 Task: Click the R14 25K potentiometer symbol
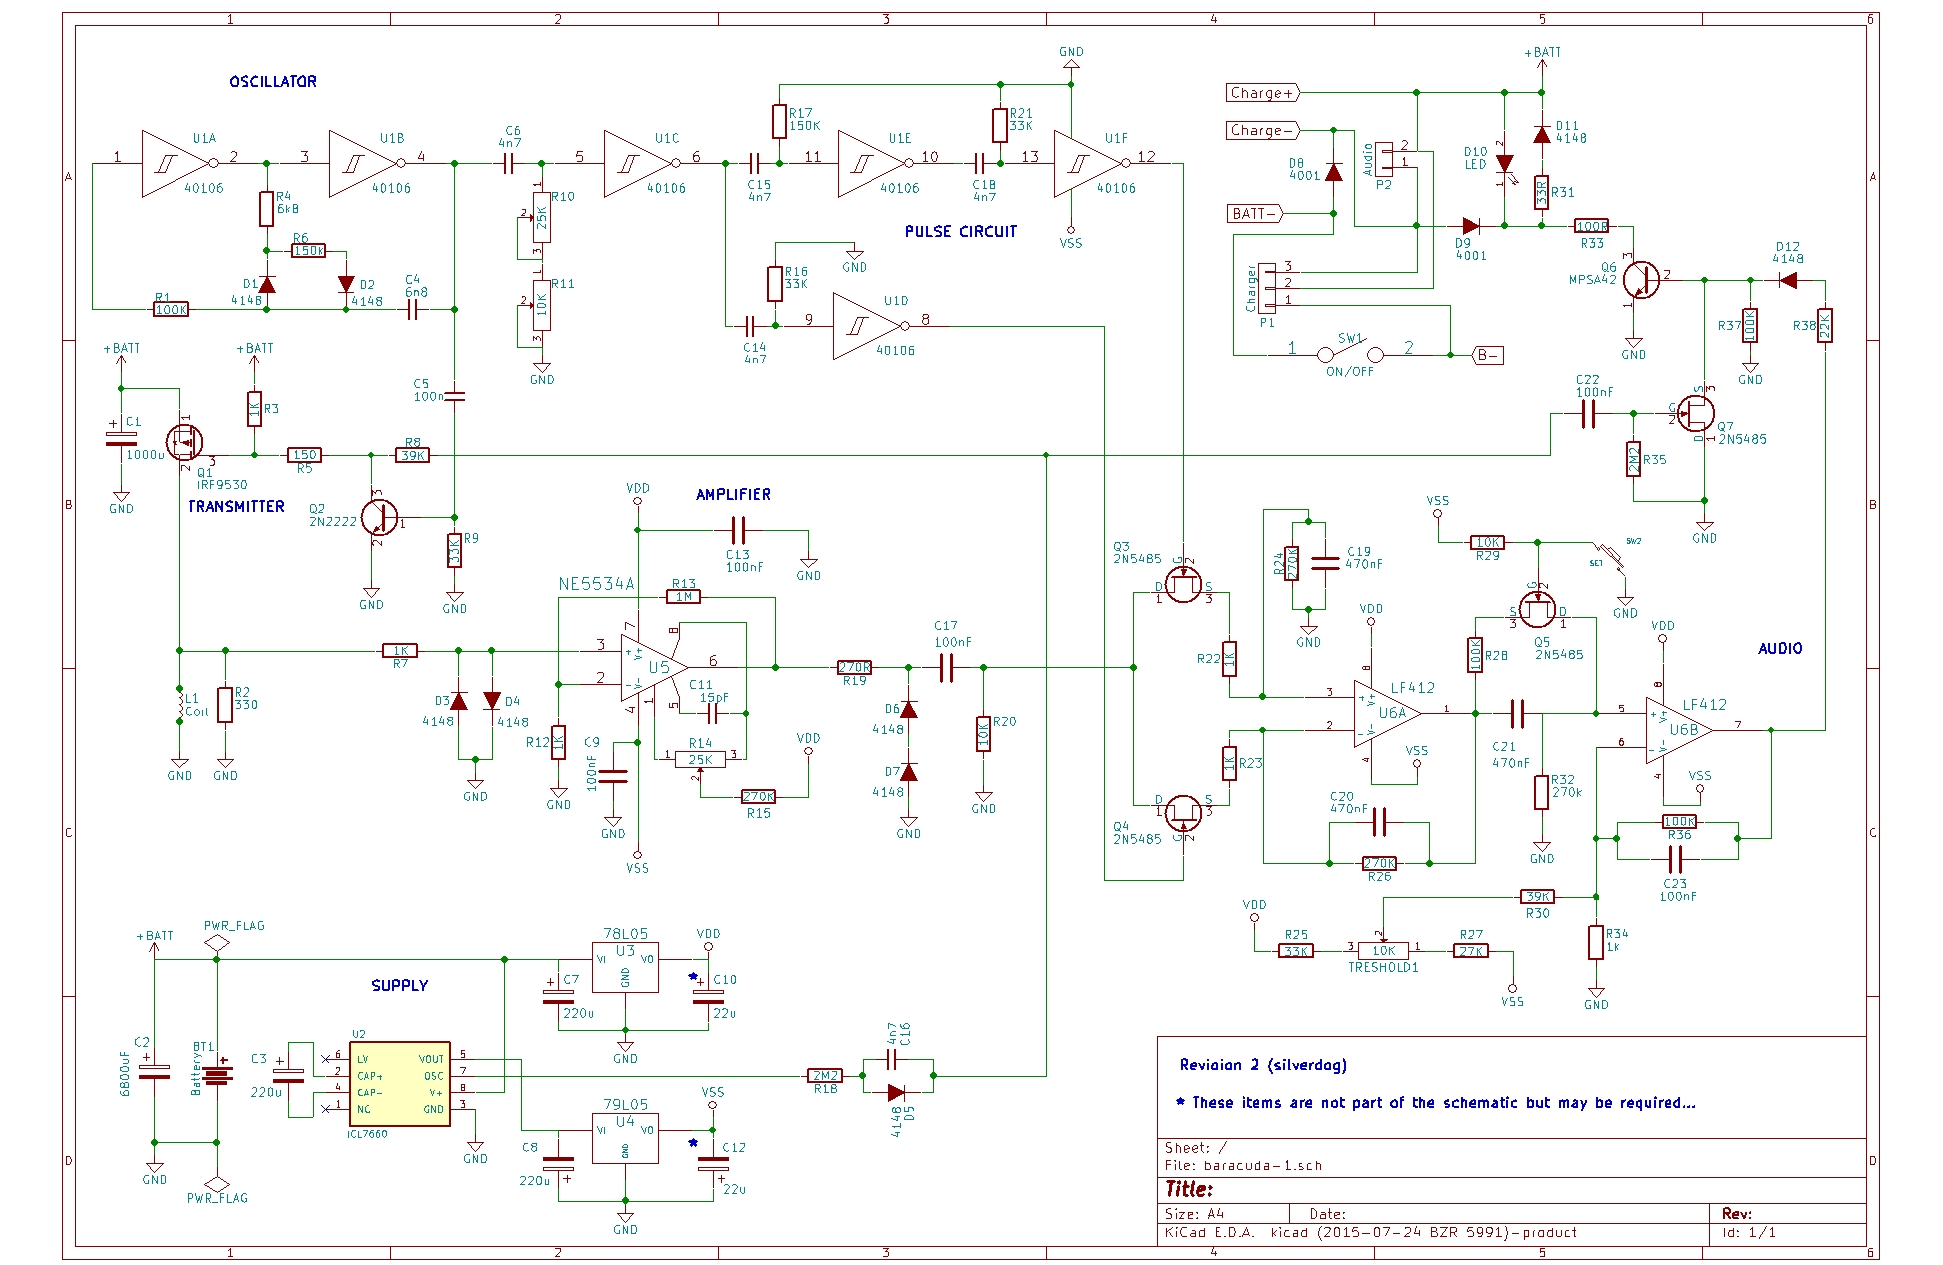tap(700, 760)
